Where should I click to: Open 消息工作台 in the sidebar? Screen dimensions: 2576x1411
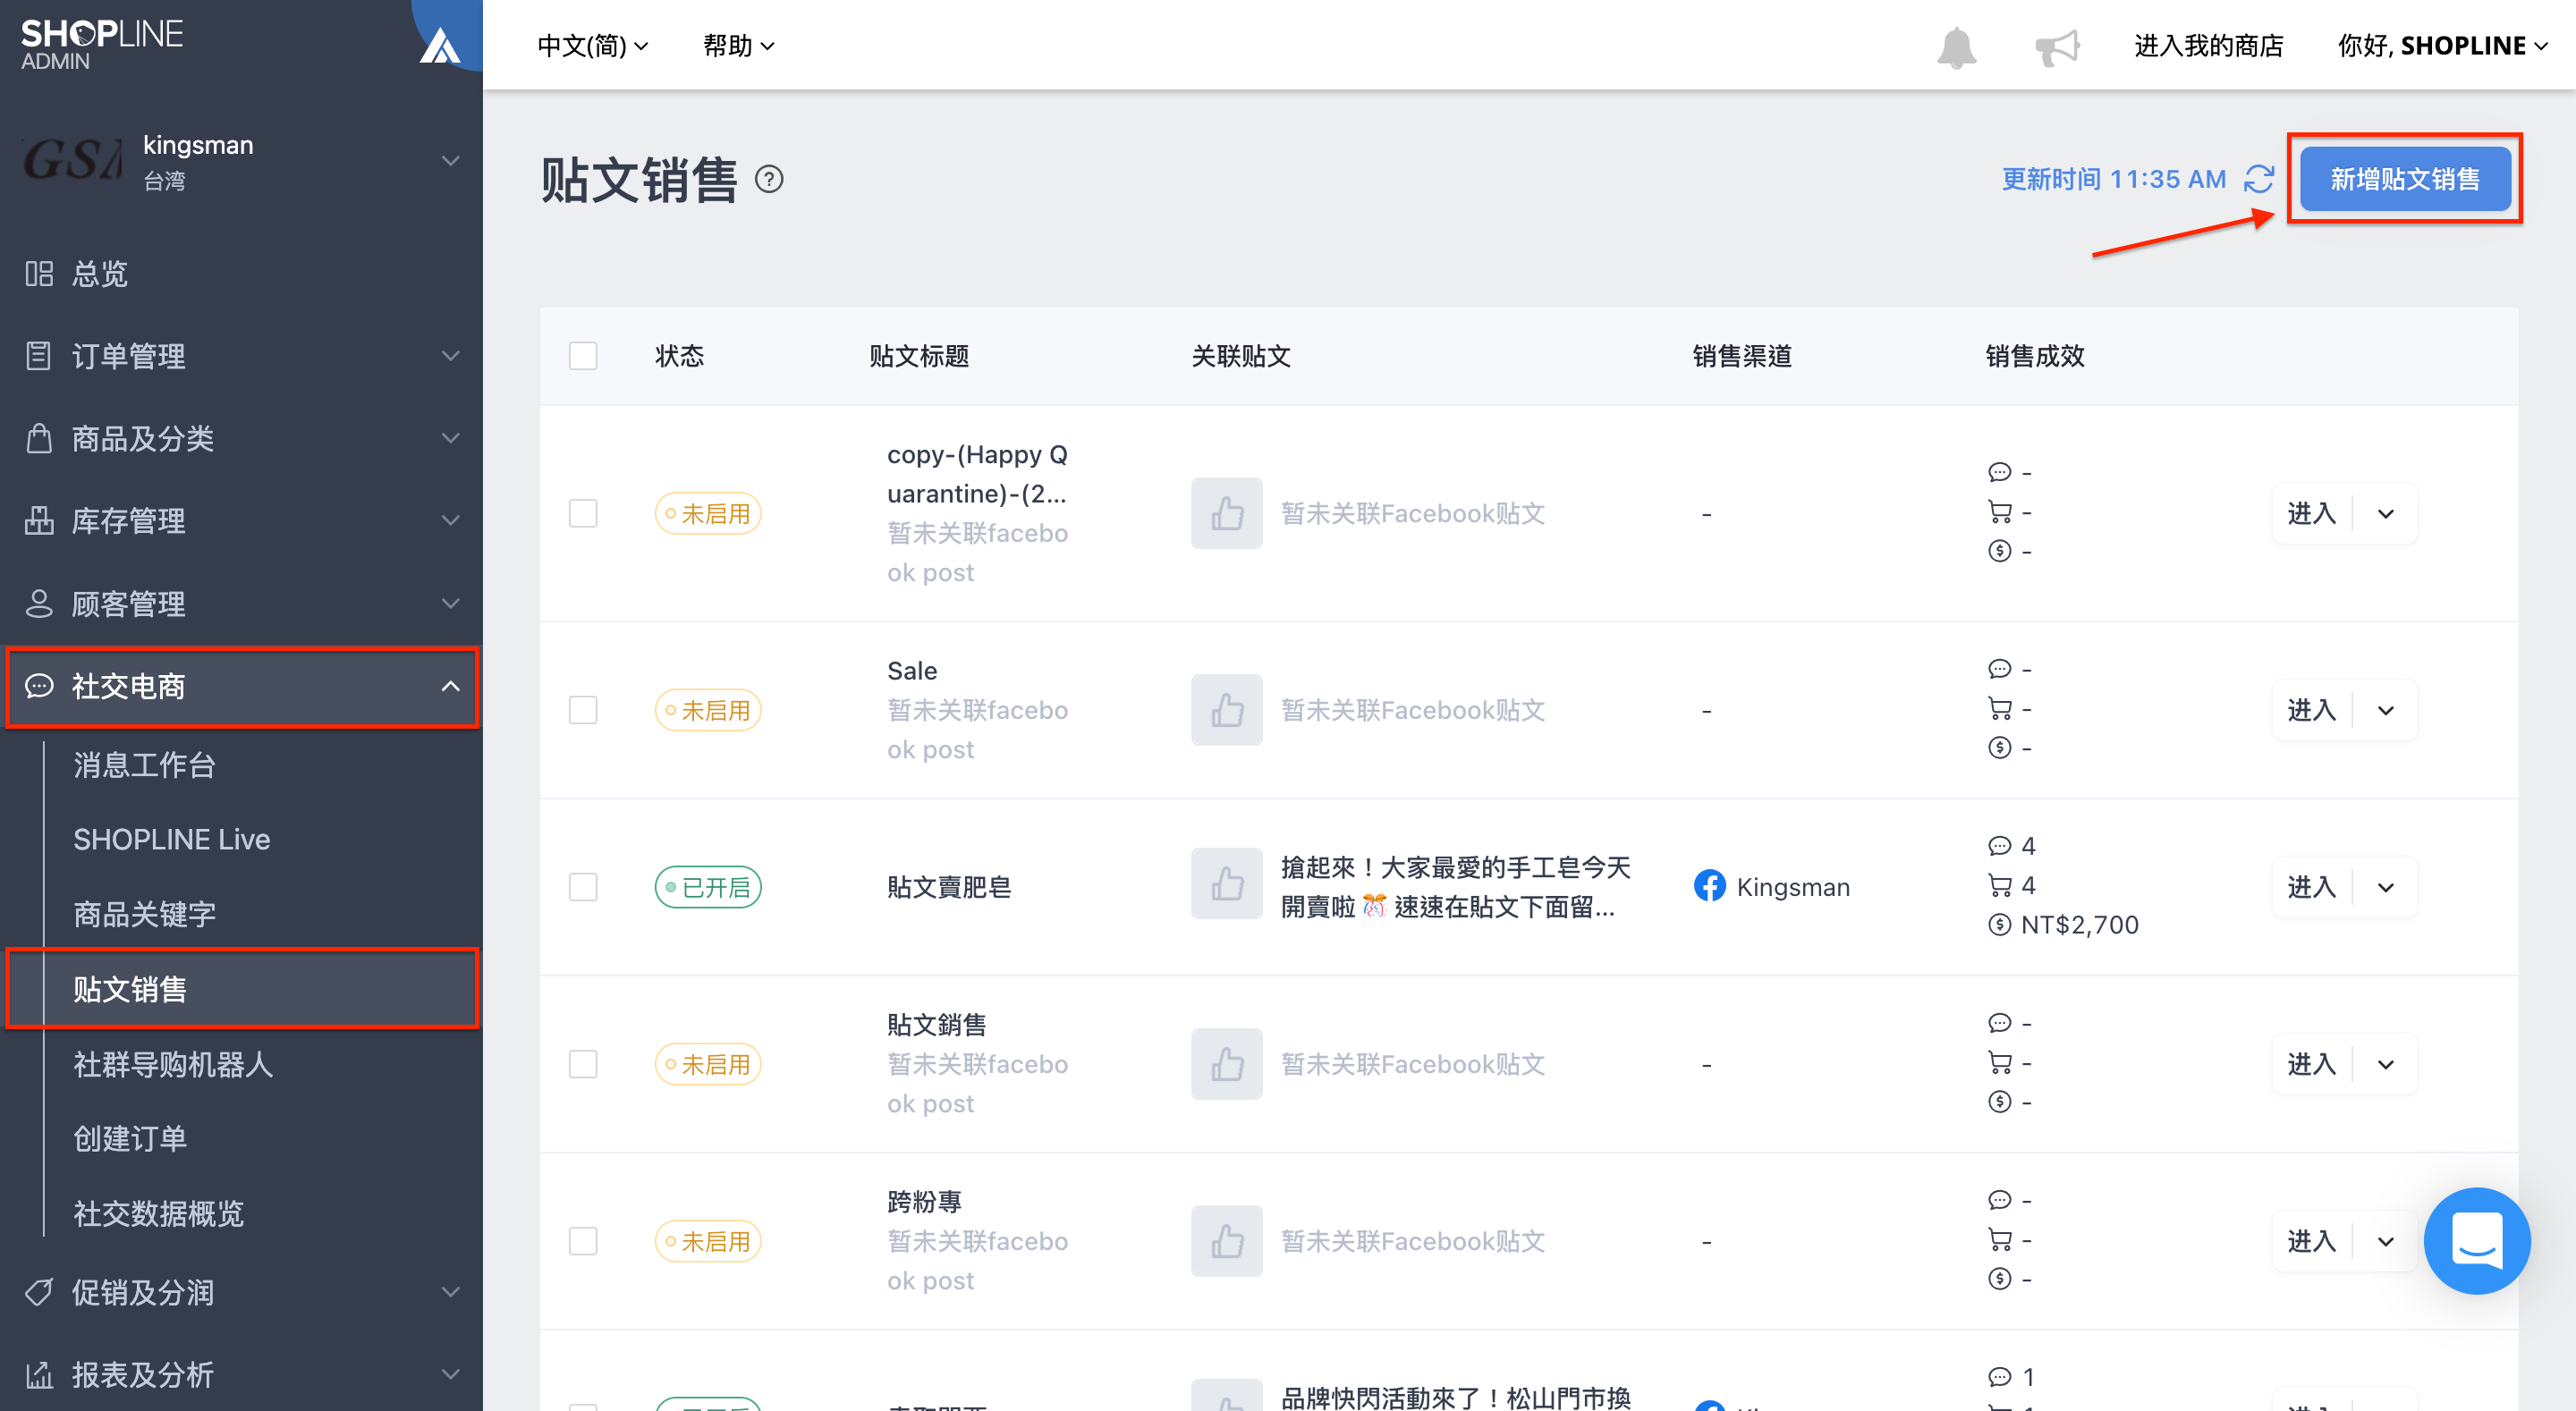coord(144,765)
